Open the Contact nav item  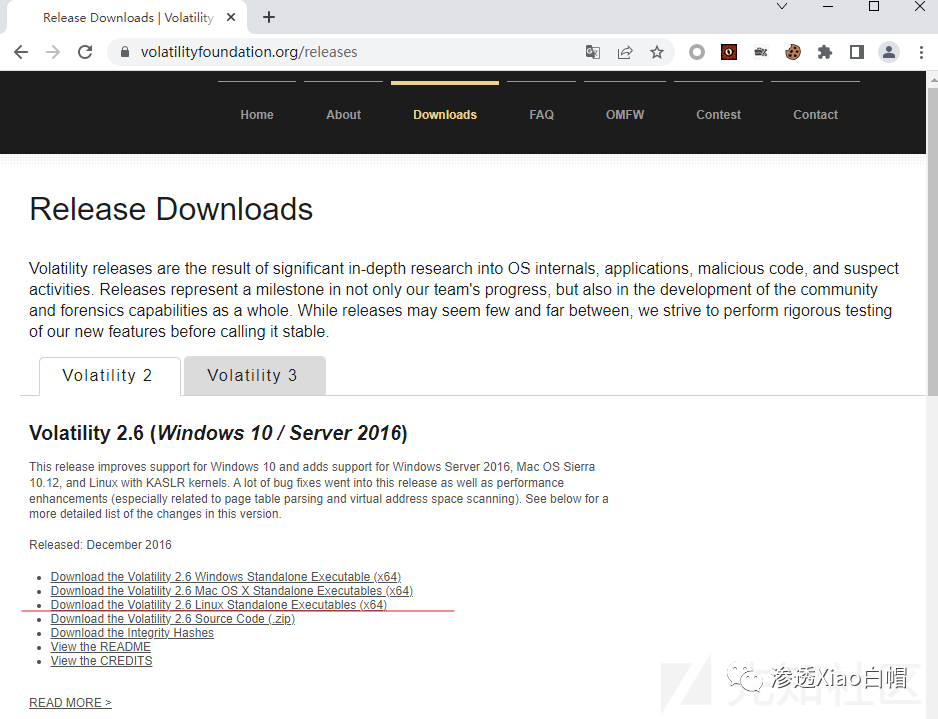tap(815, 114)
